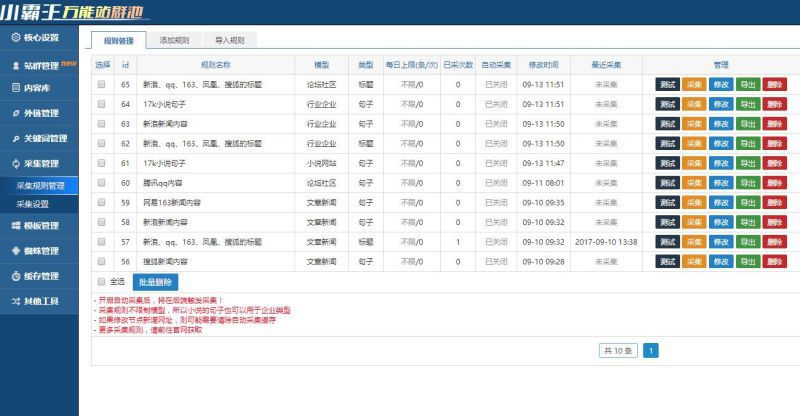Click the 站群管理 person icon in sidebar
800x416 pixels.
click(16, 65)
